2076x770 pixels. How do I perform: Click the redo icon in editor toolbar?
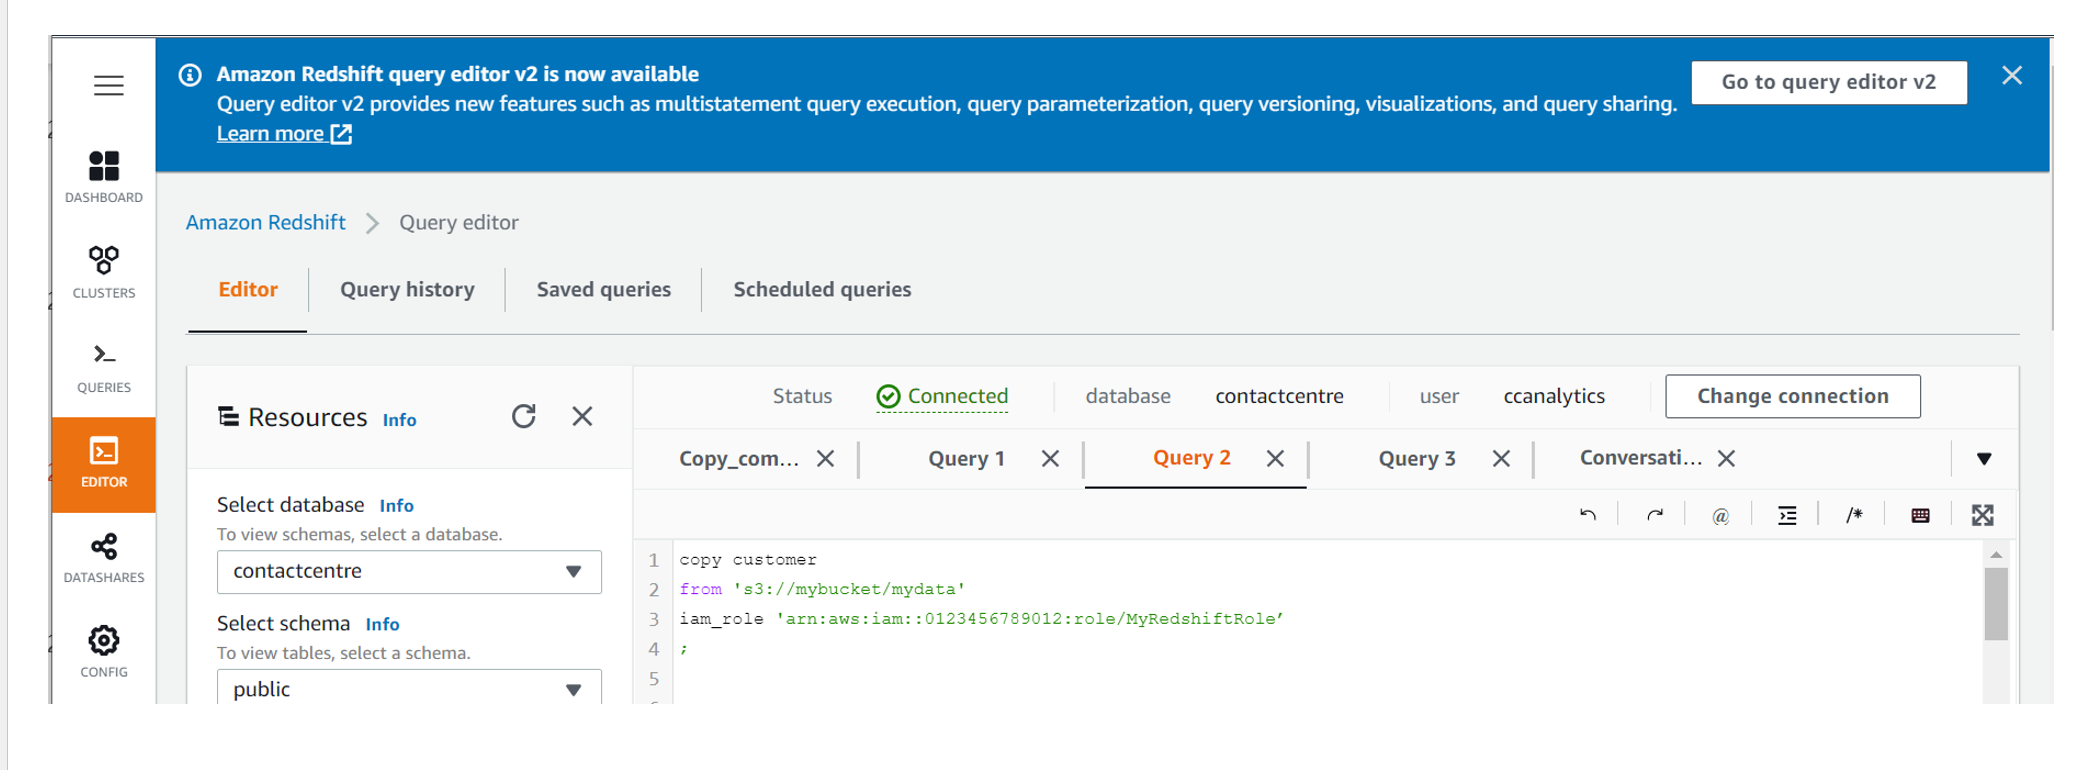pyautogui.click(x=1655, y=515)
